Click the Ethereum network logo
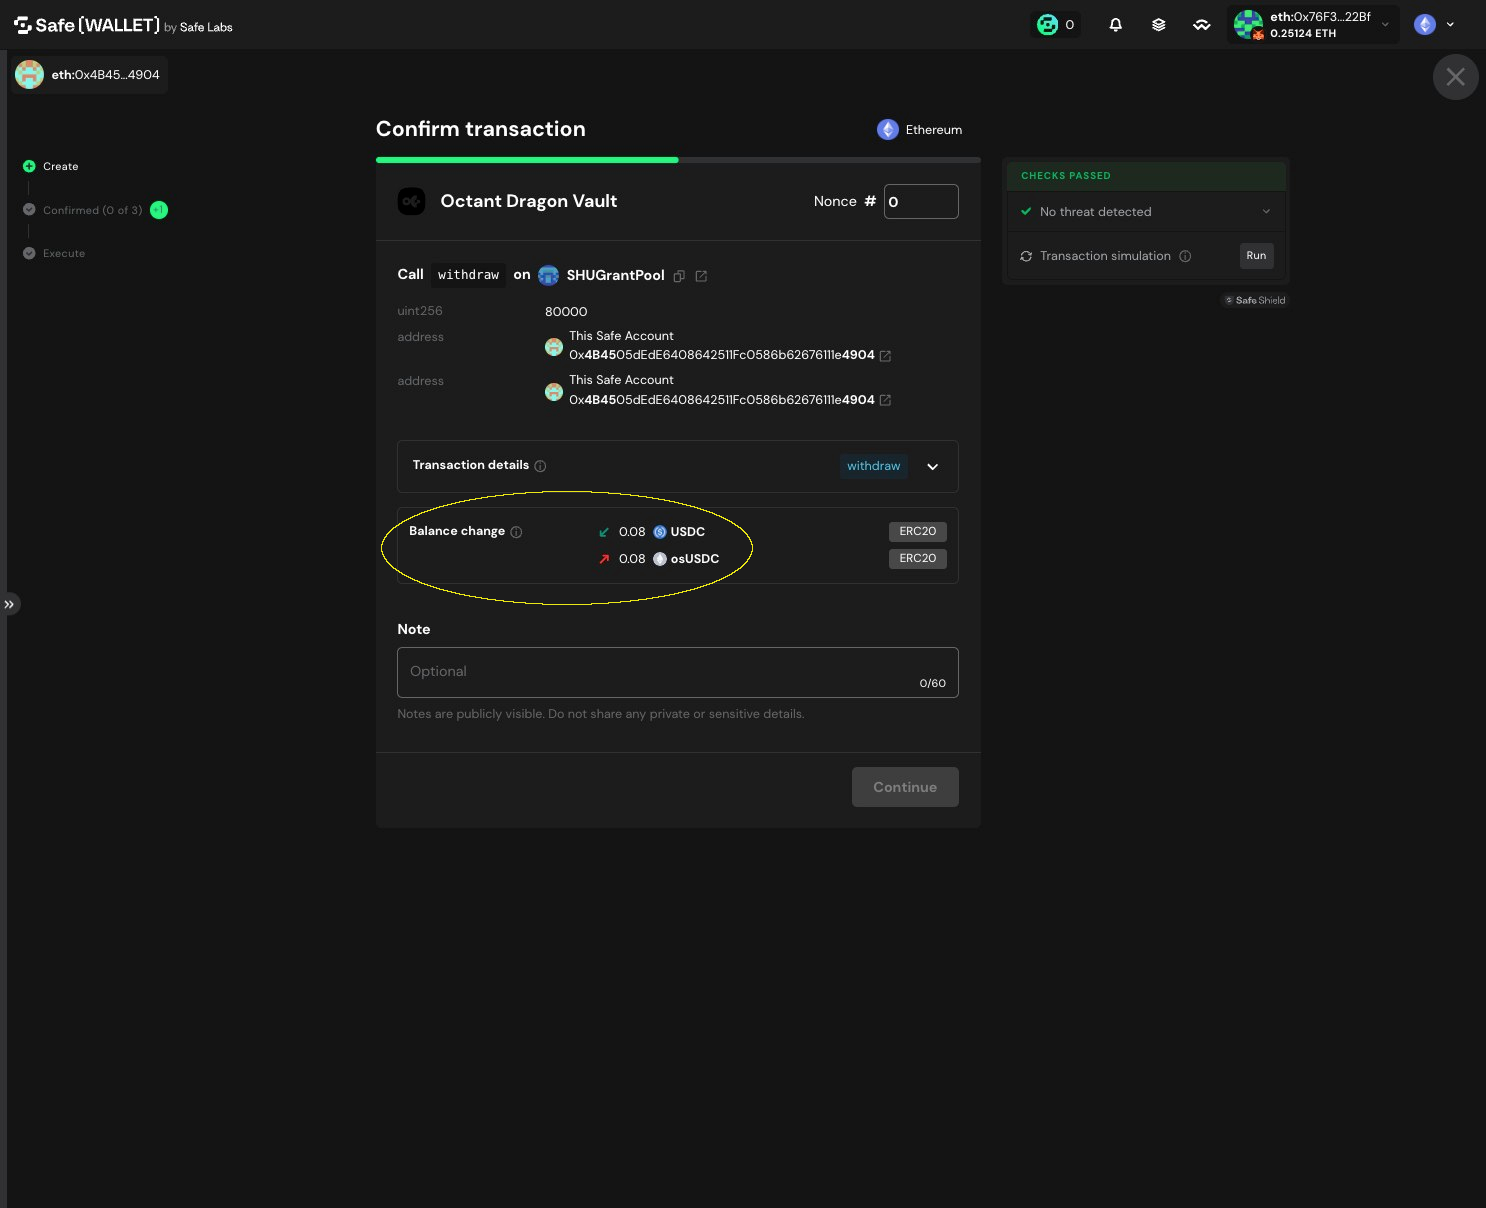 click(888, 130)
